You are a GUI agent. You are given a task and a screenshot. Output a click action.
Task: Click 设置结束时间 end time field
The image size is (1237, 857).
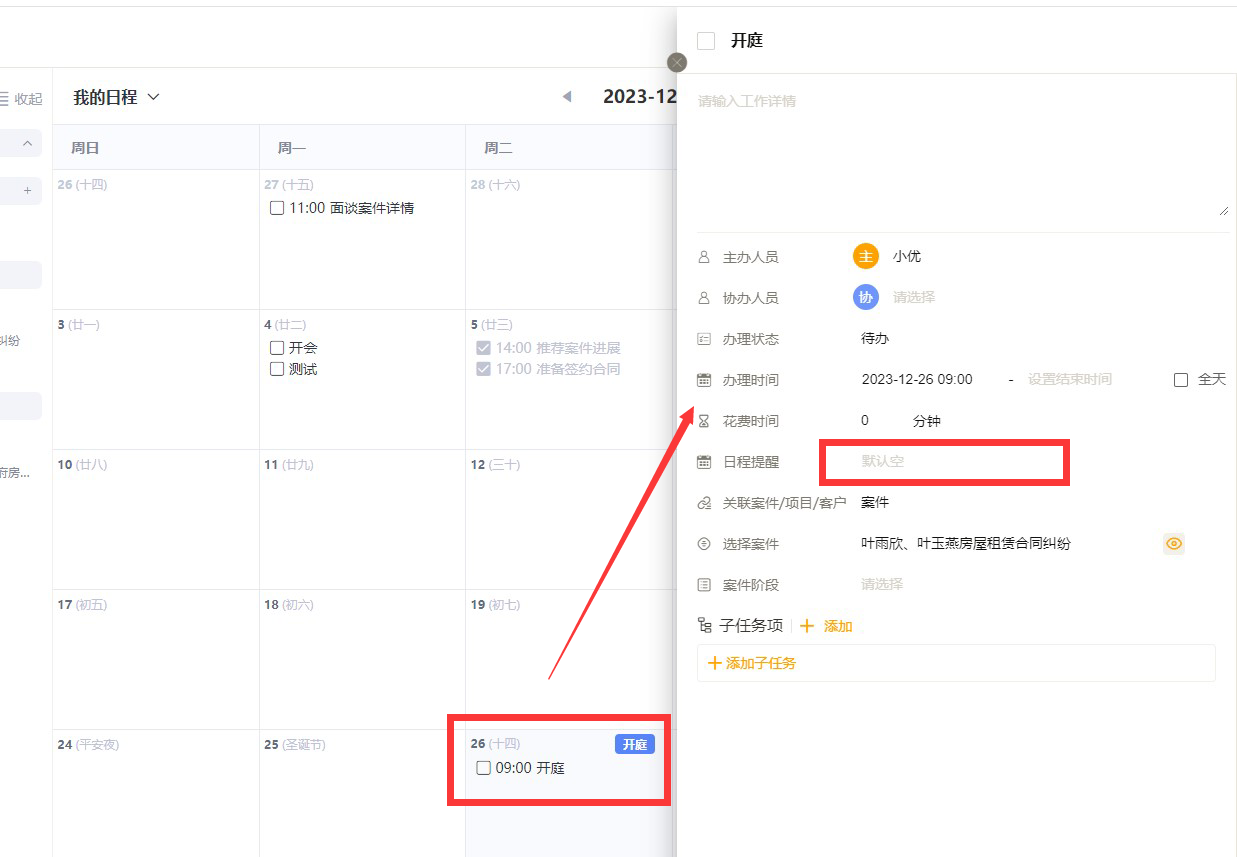[1069, 380]
